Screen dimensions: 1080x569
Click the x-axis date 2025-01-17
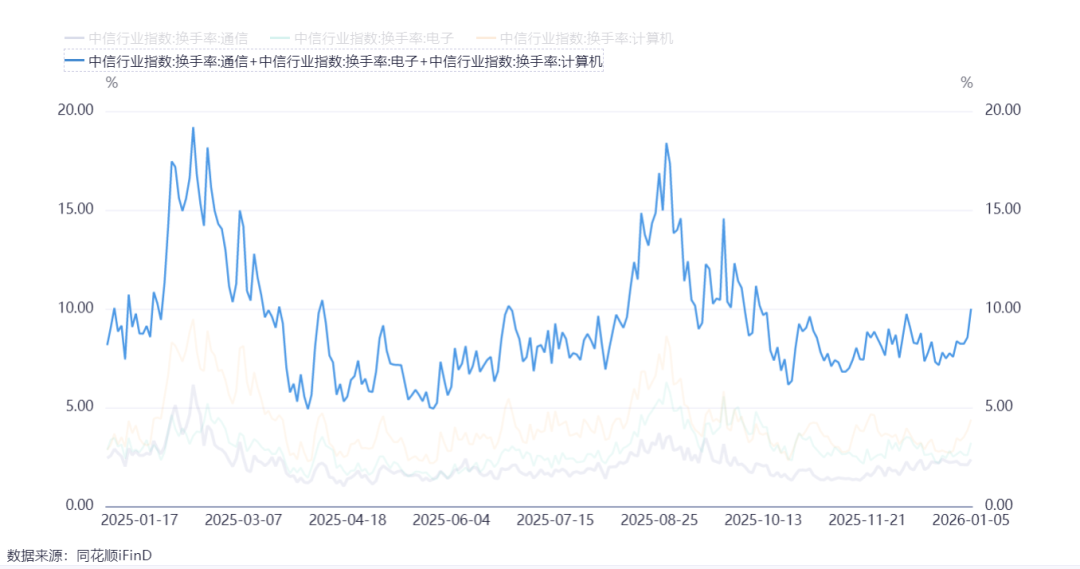(139, 519)
